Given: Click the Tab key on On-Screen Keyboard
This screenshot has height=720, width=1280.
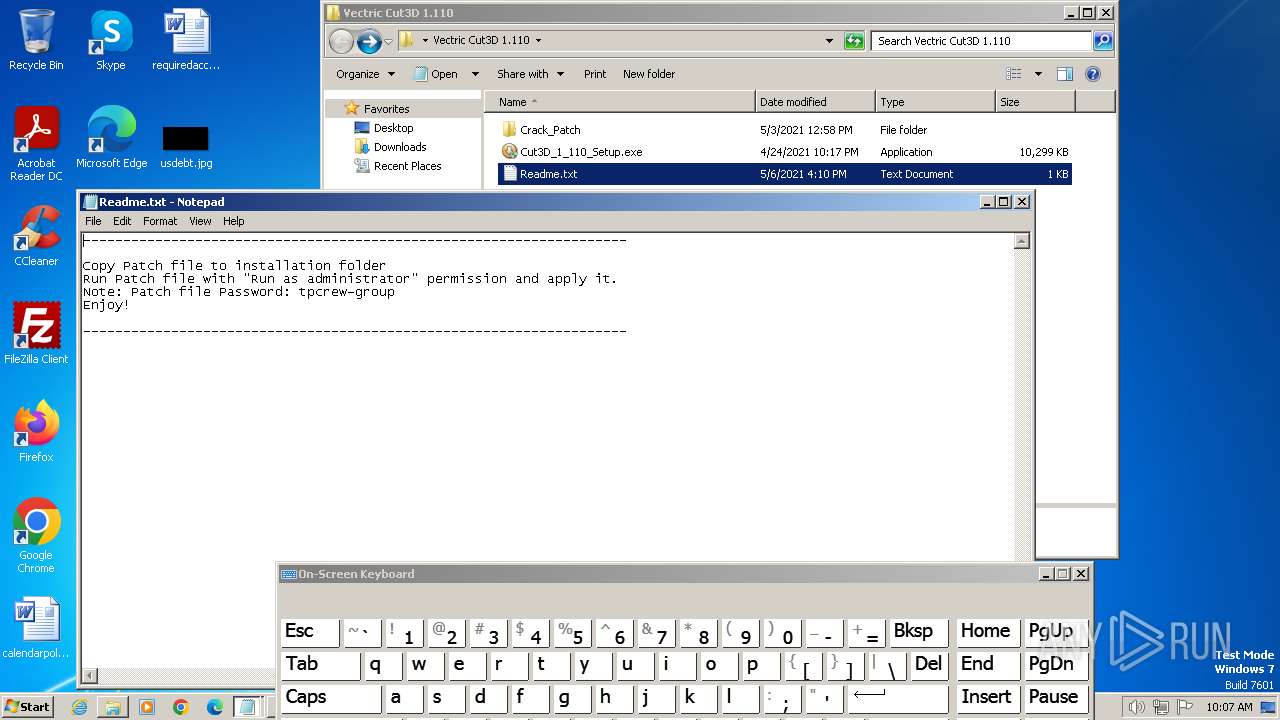Looking at the screenshot, I should click(x=320, y=665).
